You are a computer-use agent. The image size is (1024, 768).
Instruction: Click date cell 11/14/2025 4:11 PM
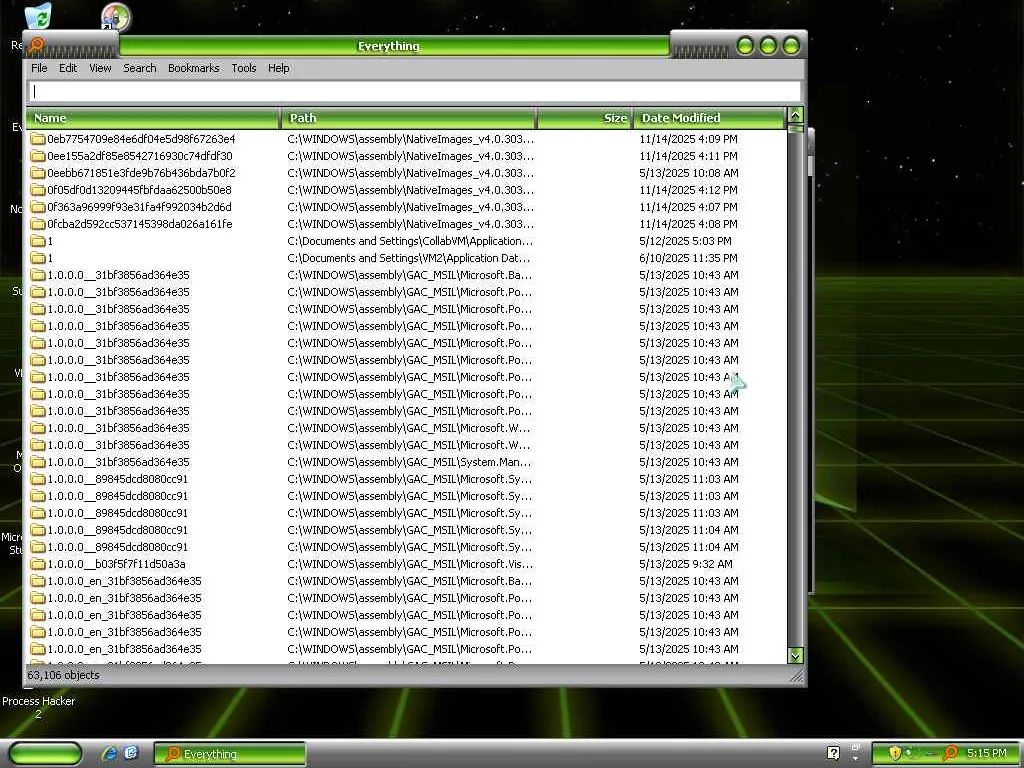coord(688,156)
